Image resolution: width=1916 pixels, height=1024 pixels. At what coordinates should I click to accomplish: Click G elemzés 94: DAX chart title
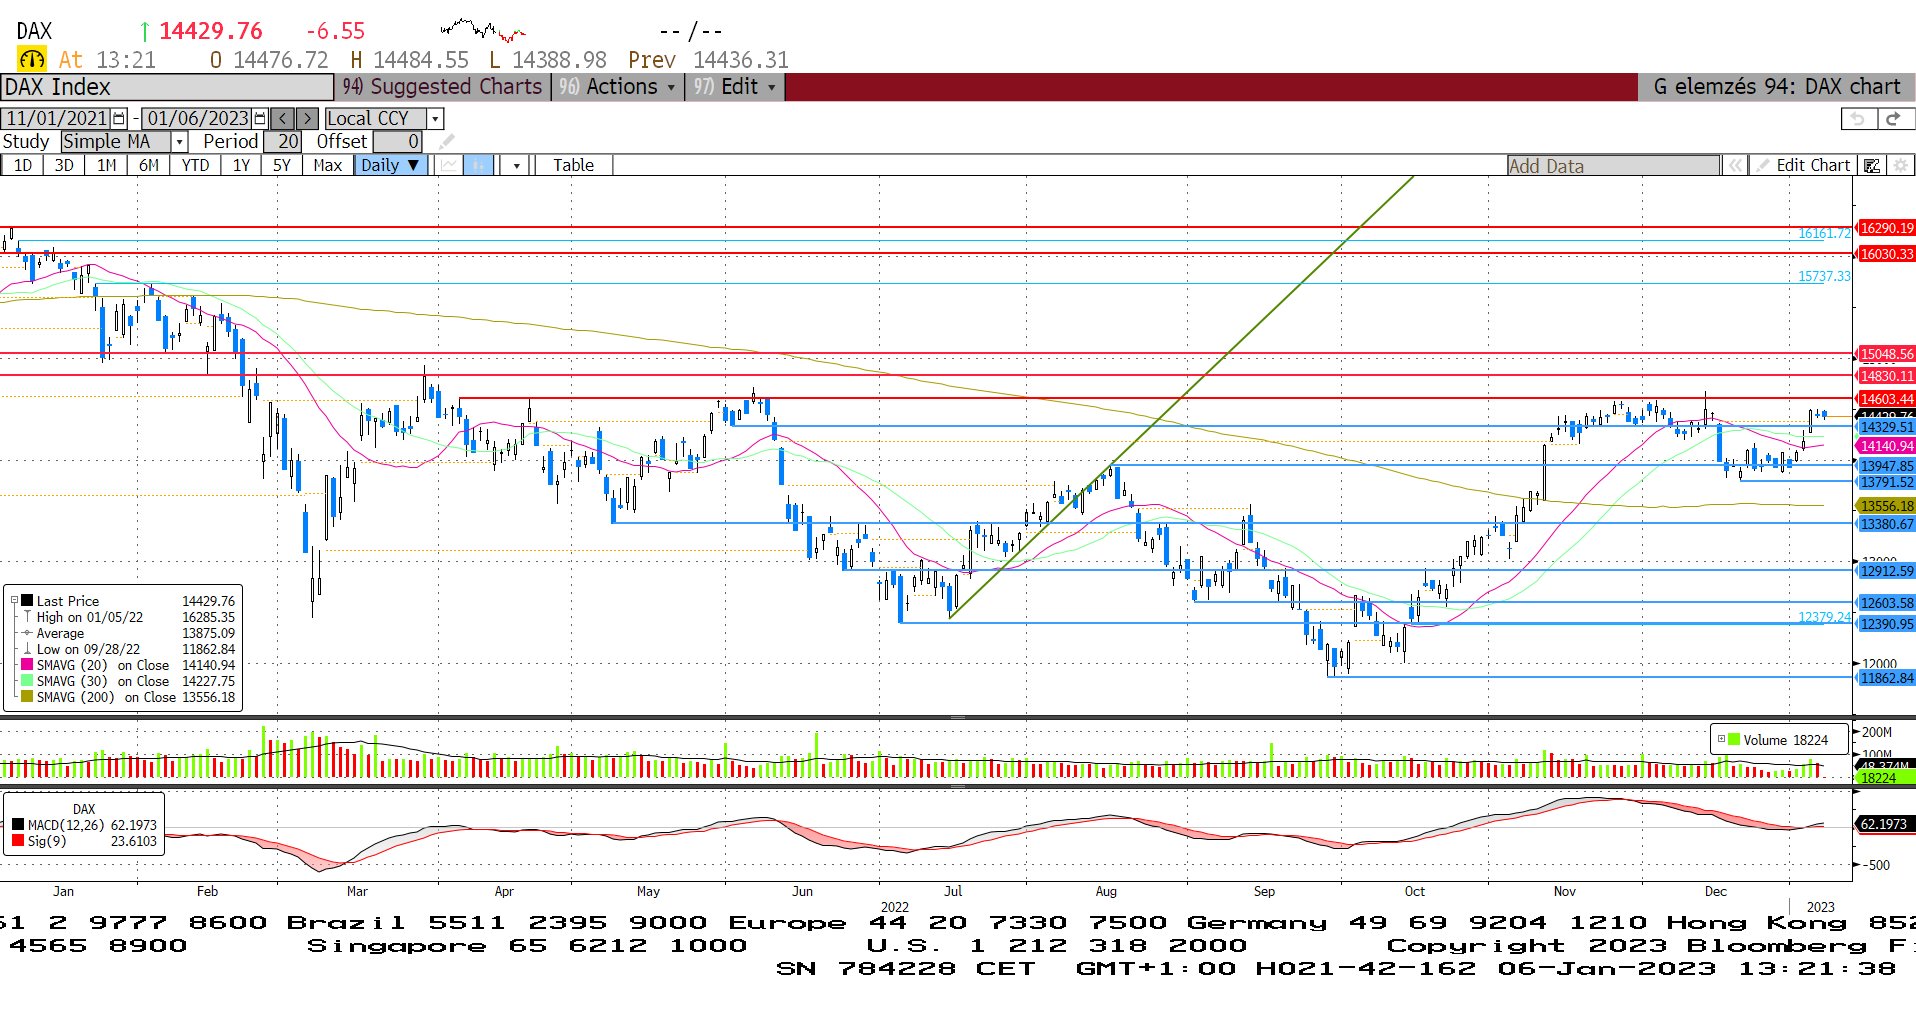(x=1776, y=87)
